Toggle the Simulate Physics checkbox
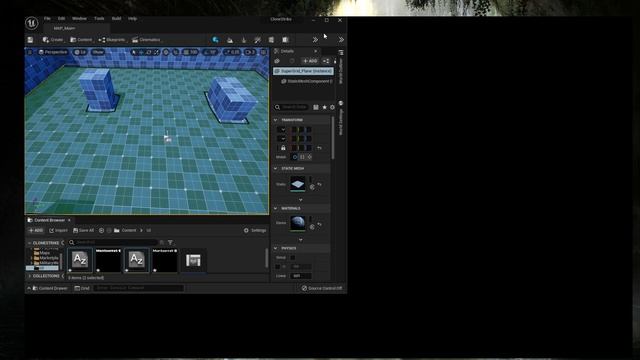This screenshot has width=640, height=360. click(x=293, y=258)
